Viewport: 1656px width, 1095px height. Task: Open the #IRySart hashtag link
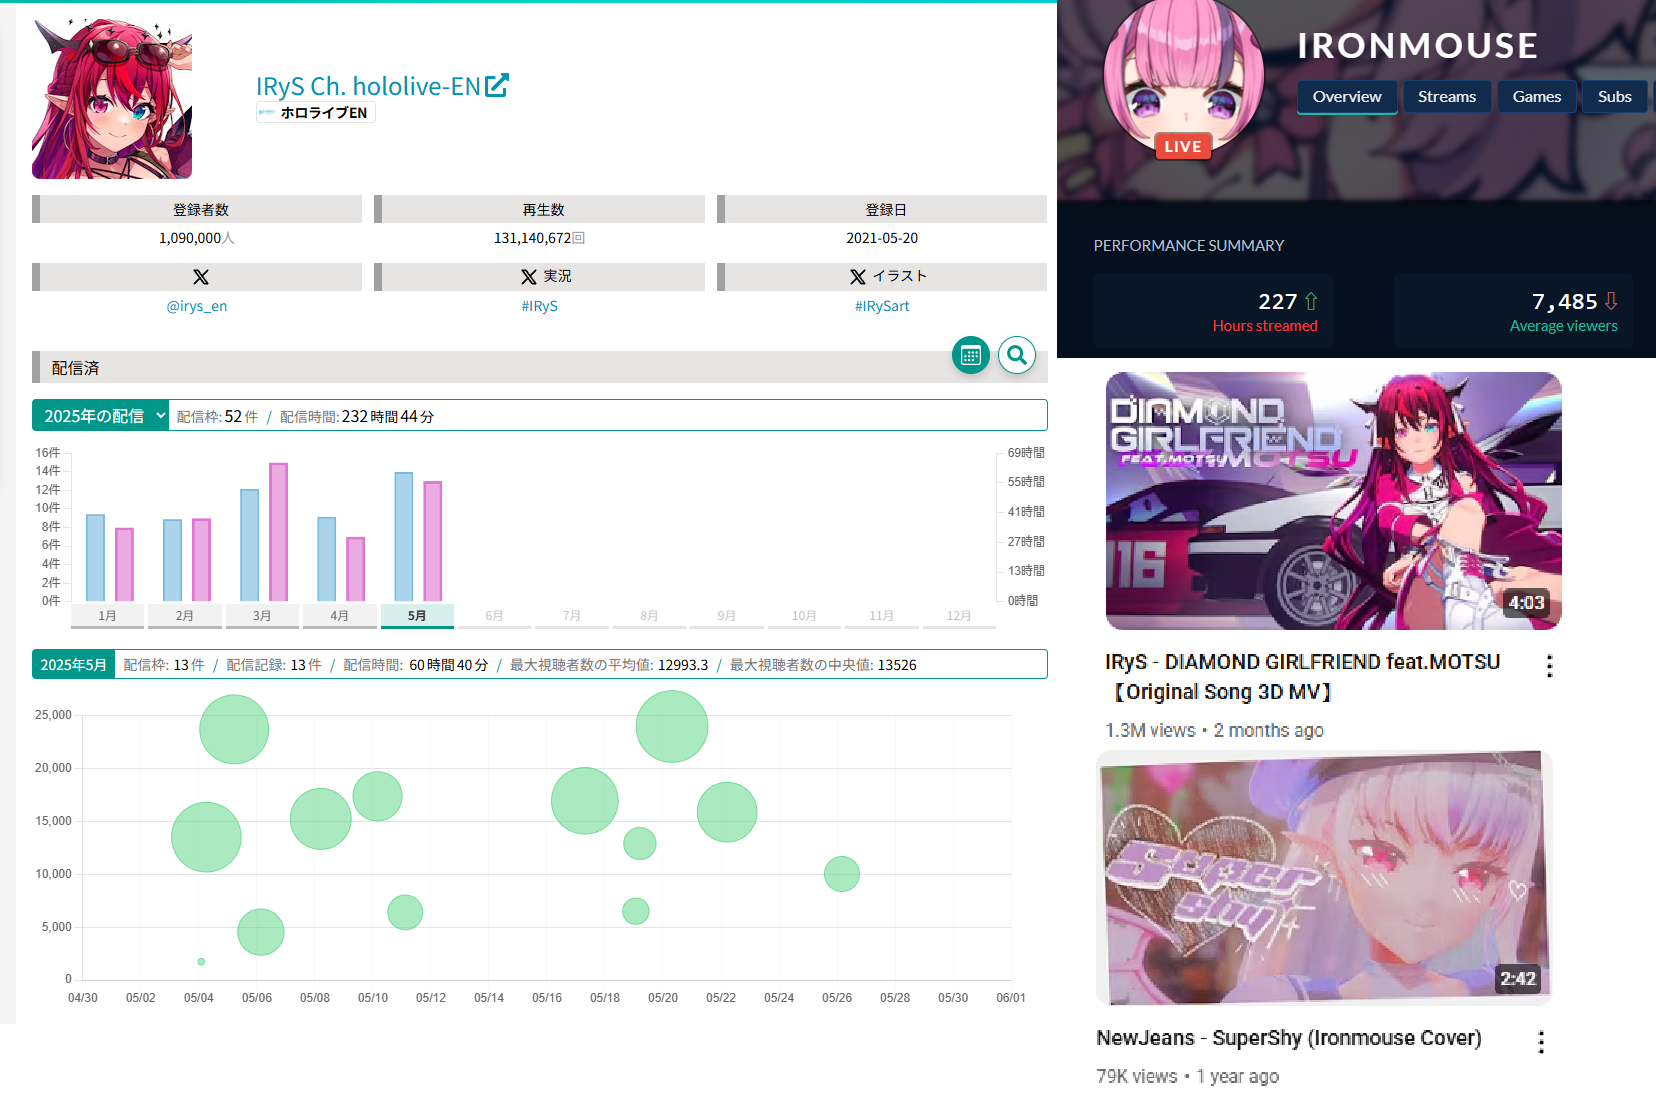click(882, 306)
